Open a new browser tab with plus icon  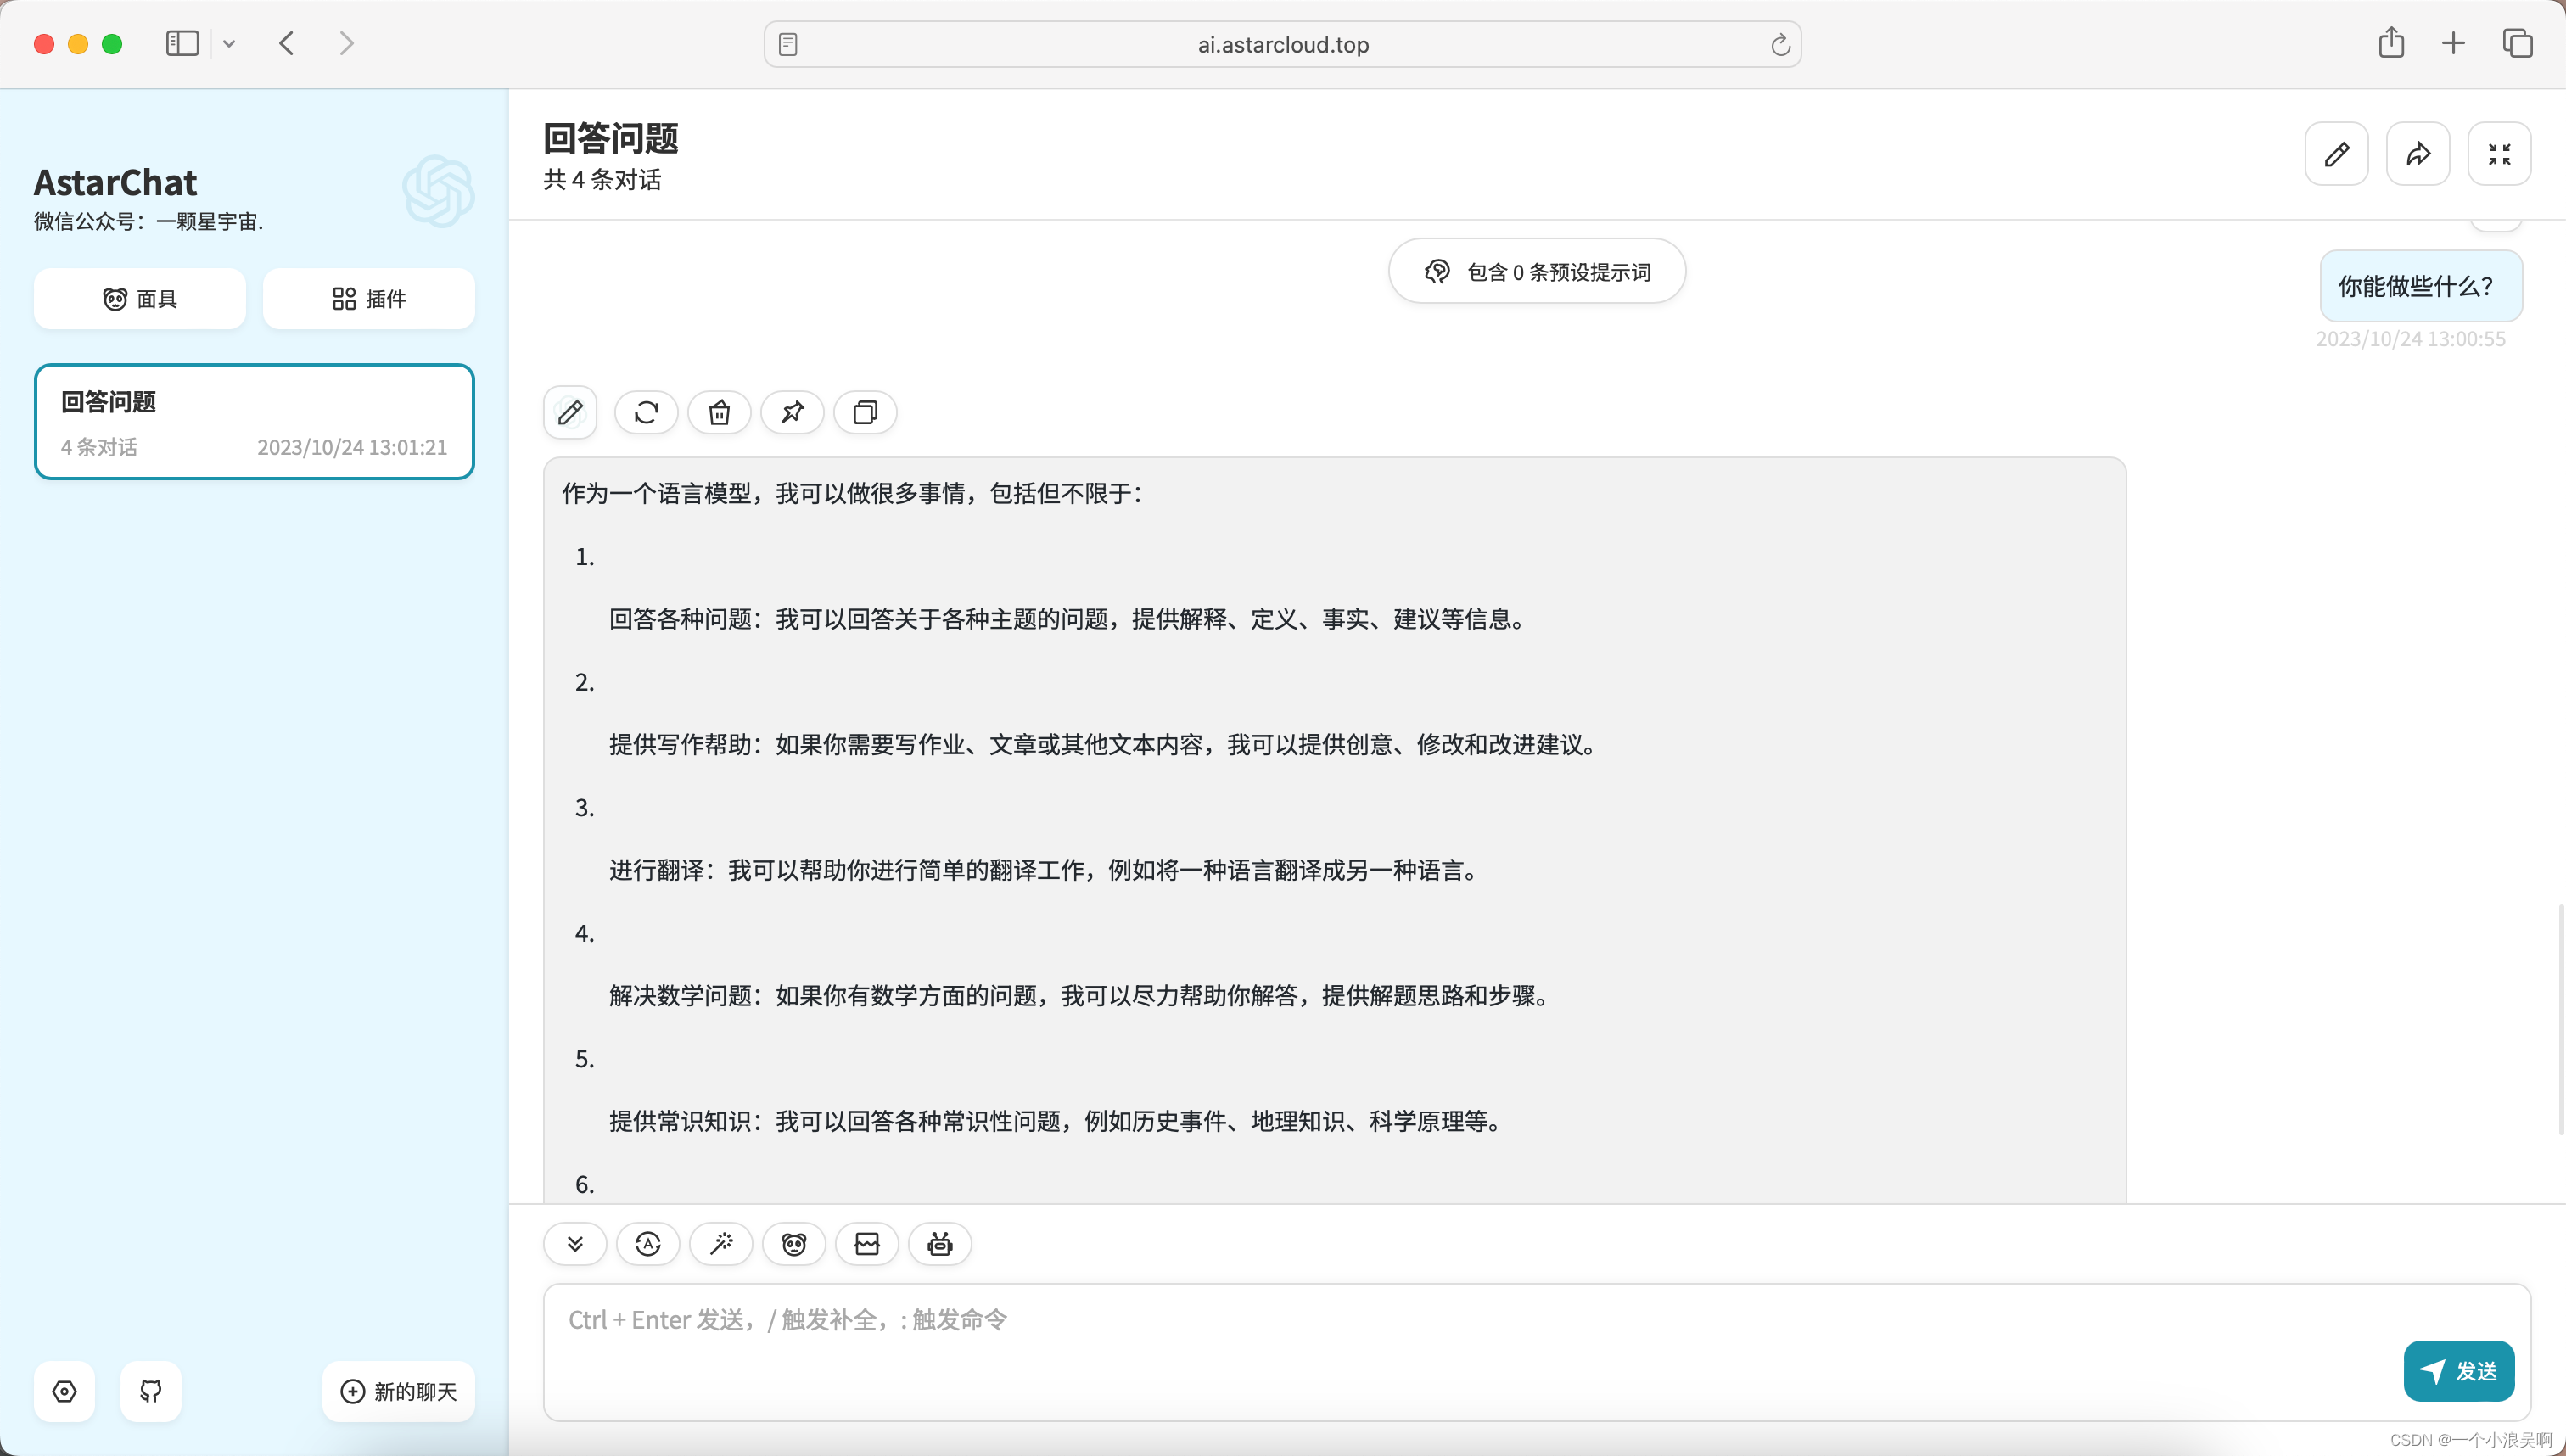(x=2453, y=43)
